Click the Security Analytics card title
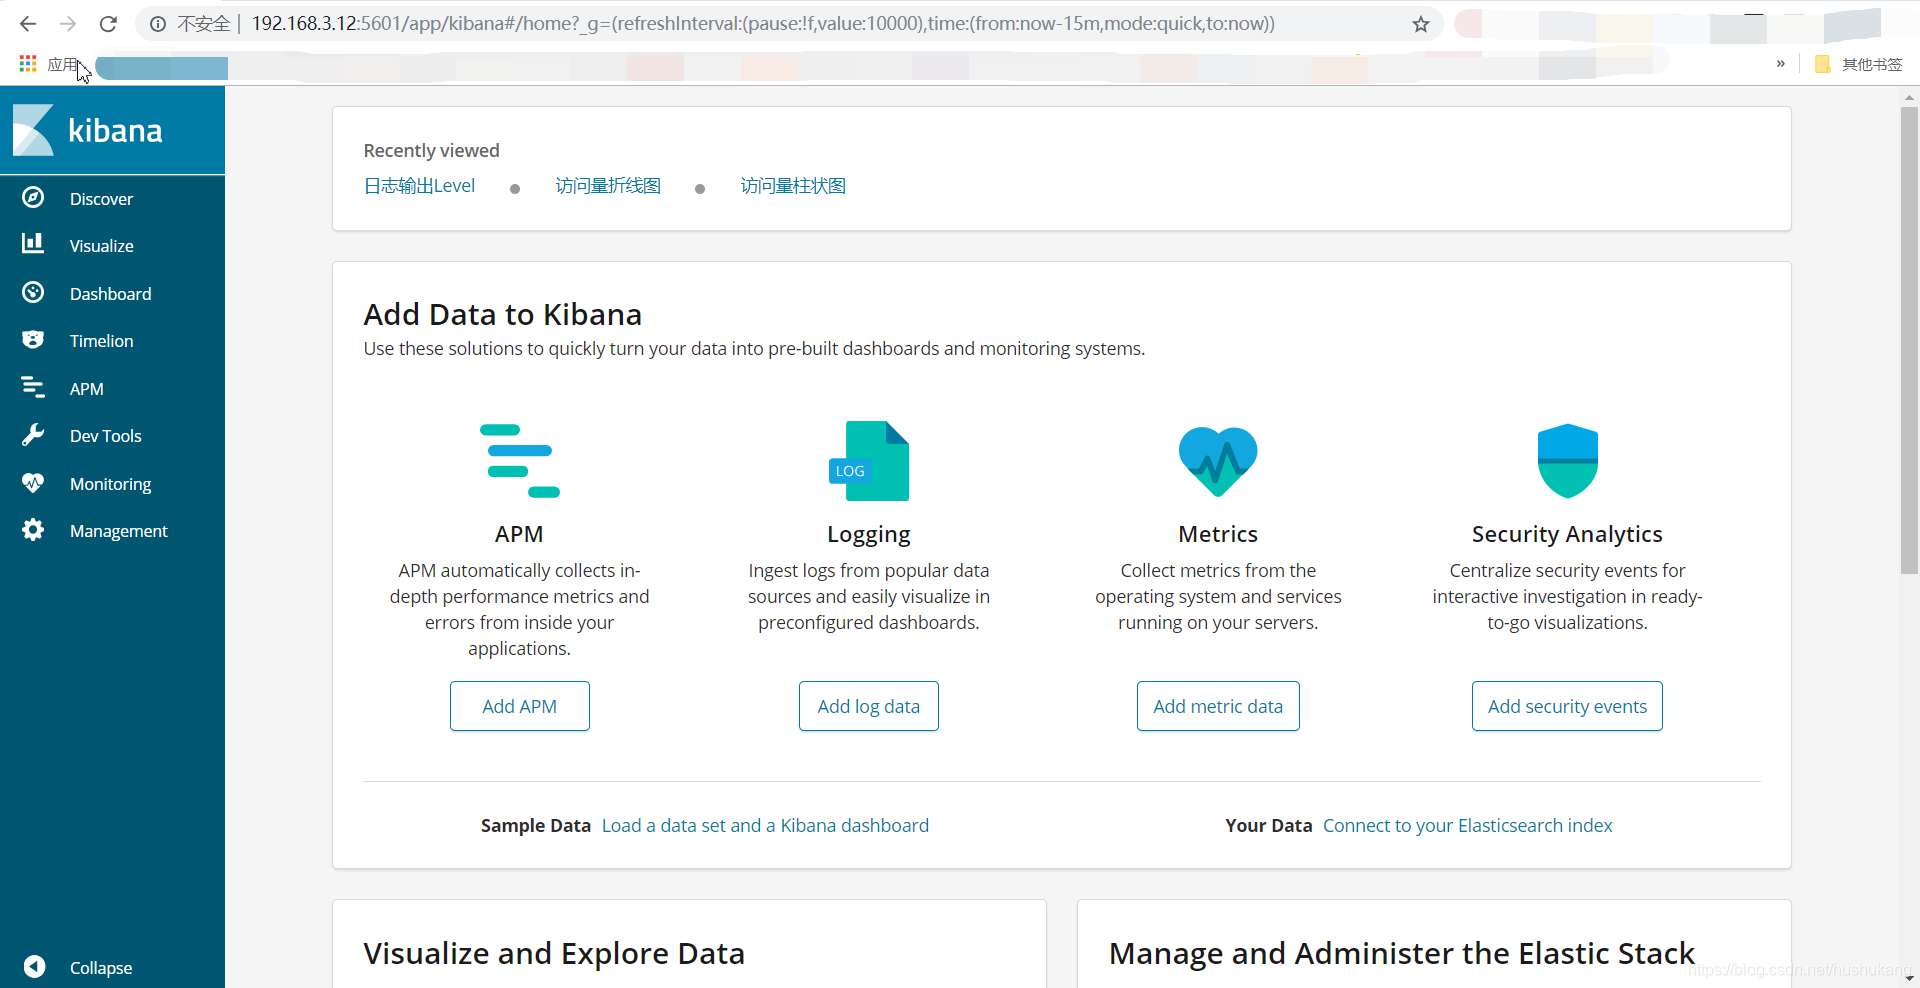Image resolution: width=1920 pixels, height=988 pixels. pyautogui.click(x=1567, y=534)
